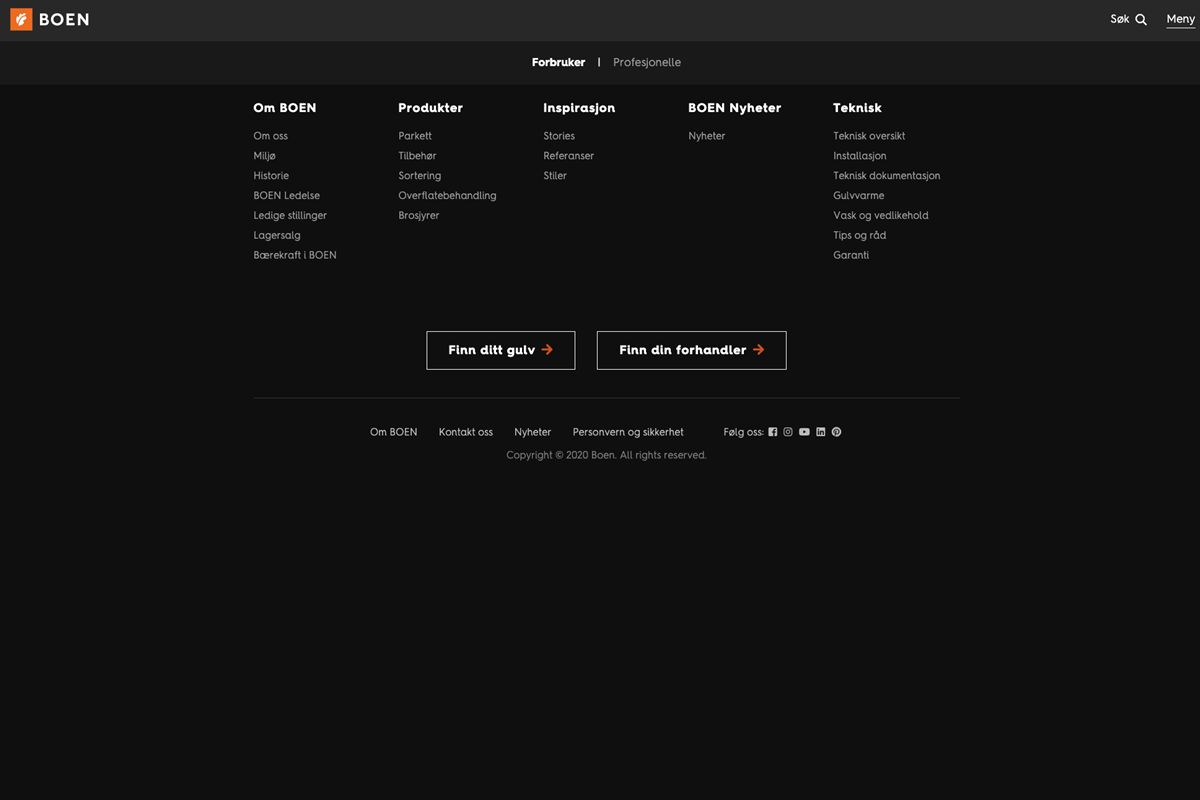Open the Lagersalg link
The image size is (1200, 800).
[x=277, y=236]
